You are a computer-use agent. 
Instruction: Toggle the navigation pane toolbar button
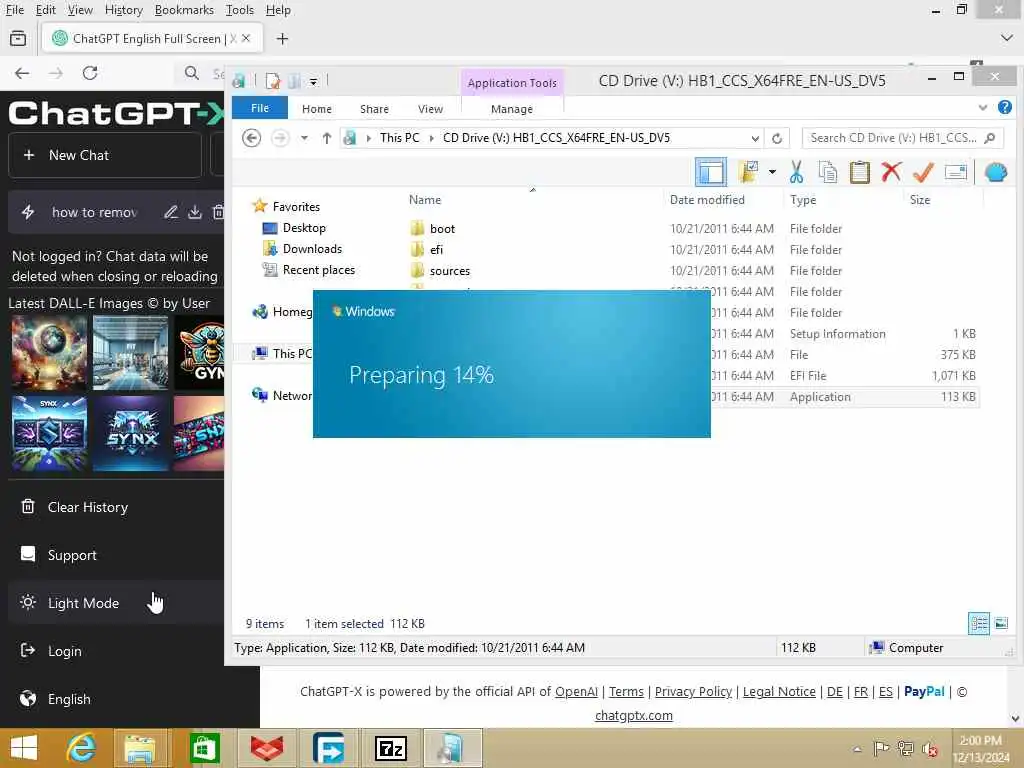(x=711, y=172)
